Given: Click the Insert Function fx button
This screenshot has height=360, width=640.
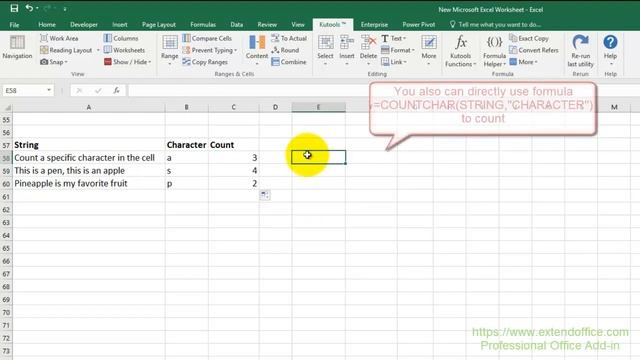Looking at the screenshot, I should [116, 90].
